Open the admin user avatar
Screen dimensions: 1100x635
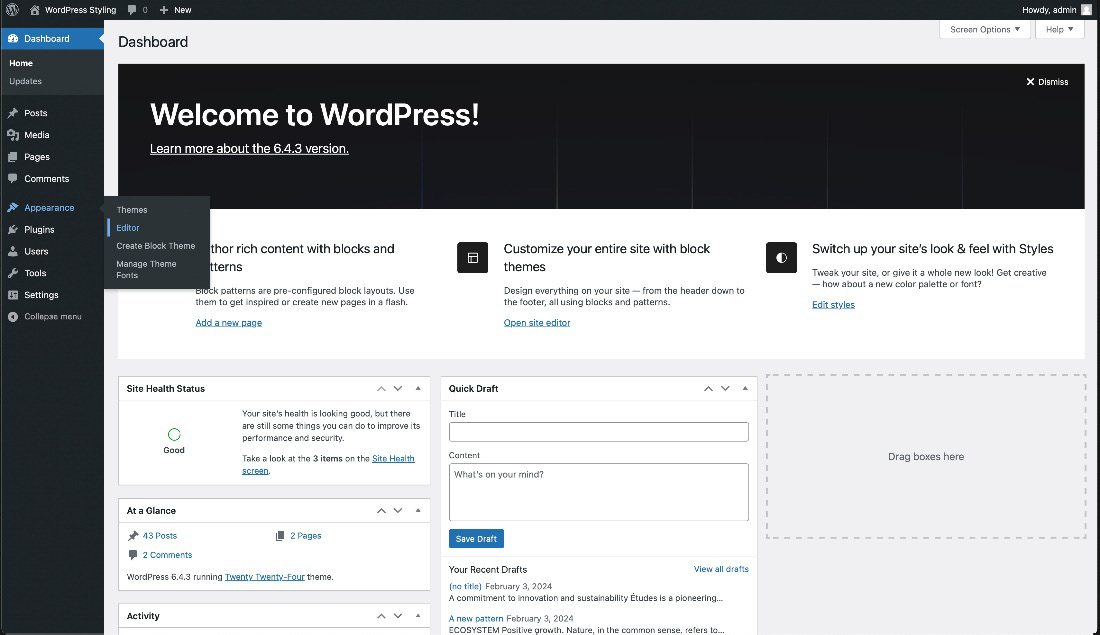(1087, 10)
